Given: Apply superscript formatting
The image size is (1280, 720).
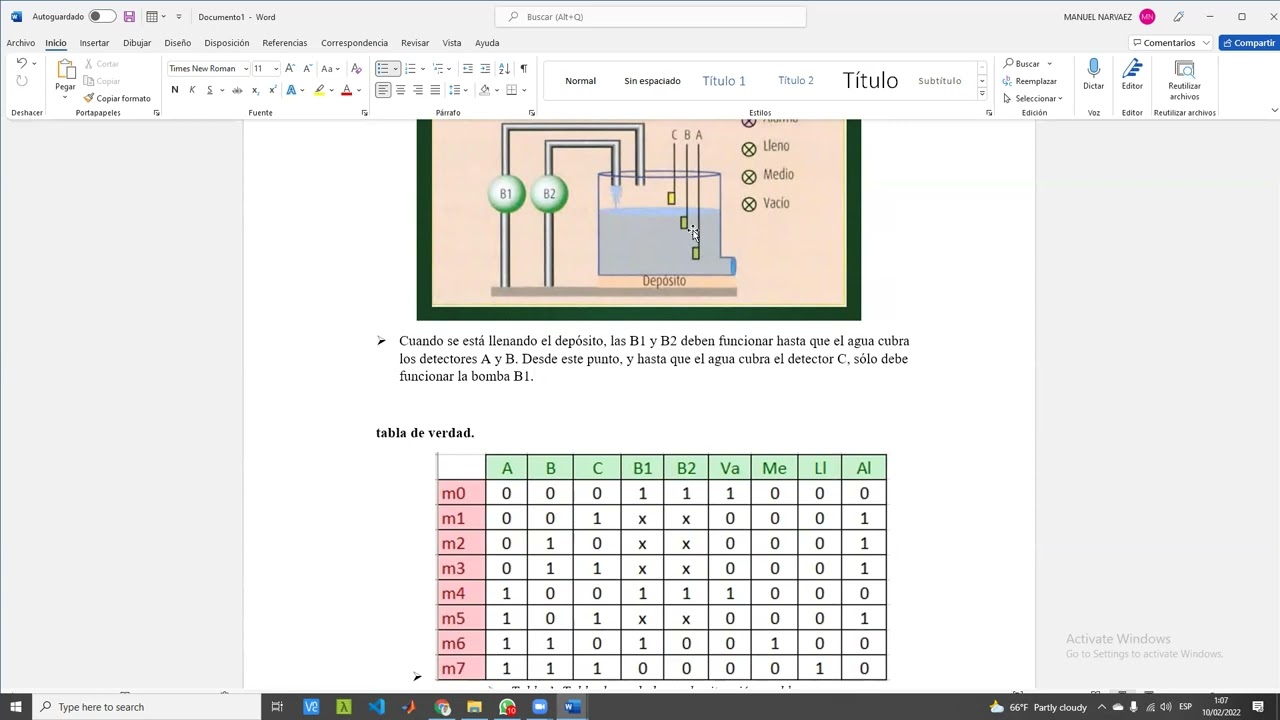Looking at the screenshot, I should (272, 90).
